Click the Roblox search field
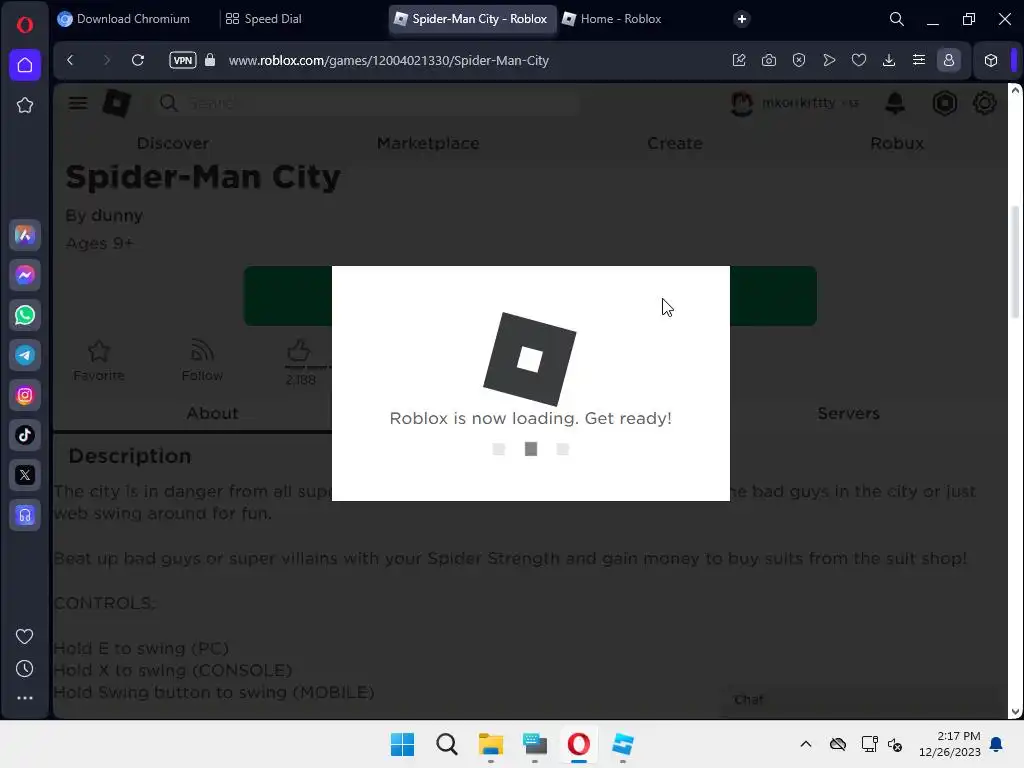 369,103
